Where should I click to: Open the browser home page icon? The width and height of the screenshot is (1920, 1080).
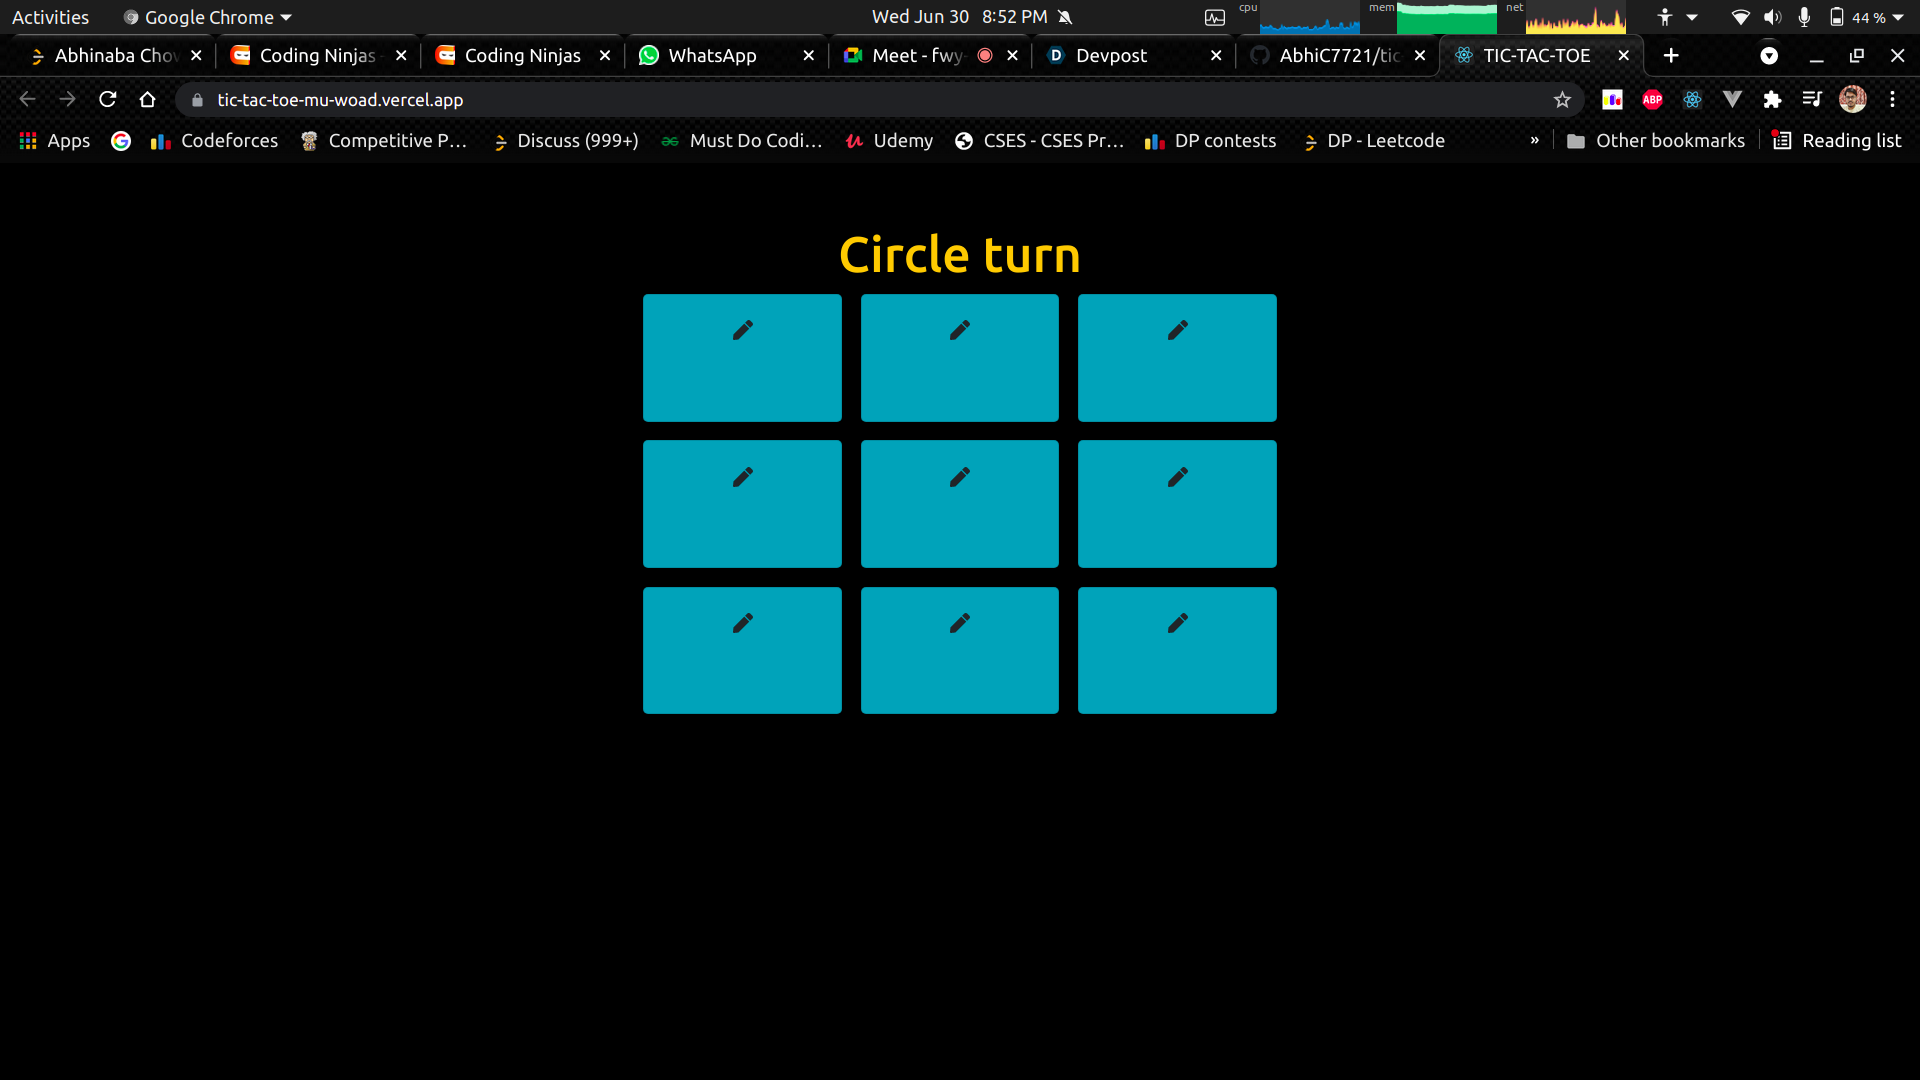tap(148, 99)
